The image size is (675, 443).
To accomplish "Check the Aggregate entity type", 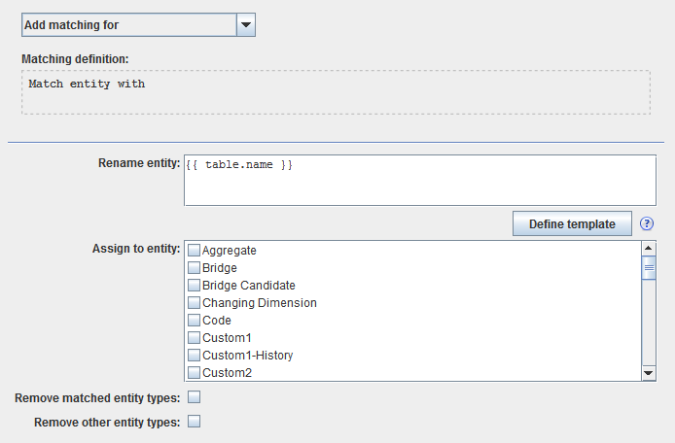I will click(195, 250).
